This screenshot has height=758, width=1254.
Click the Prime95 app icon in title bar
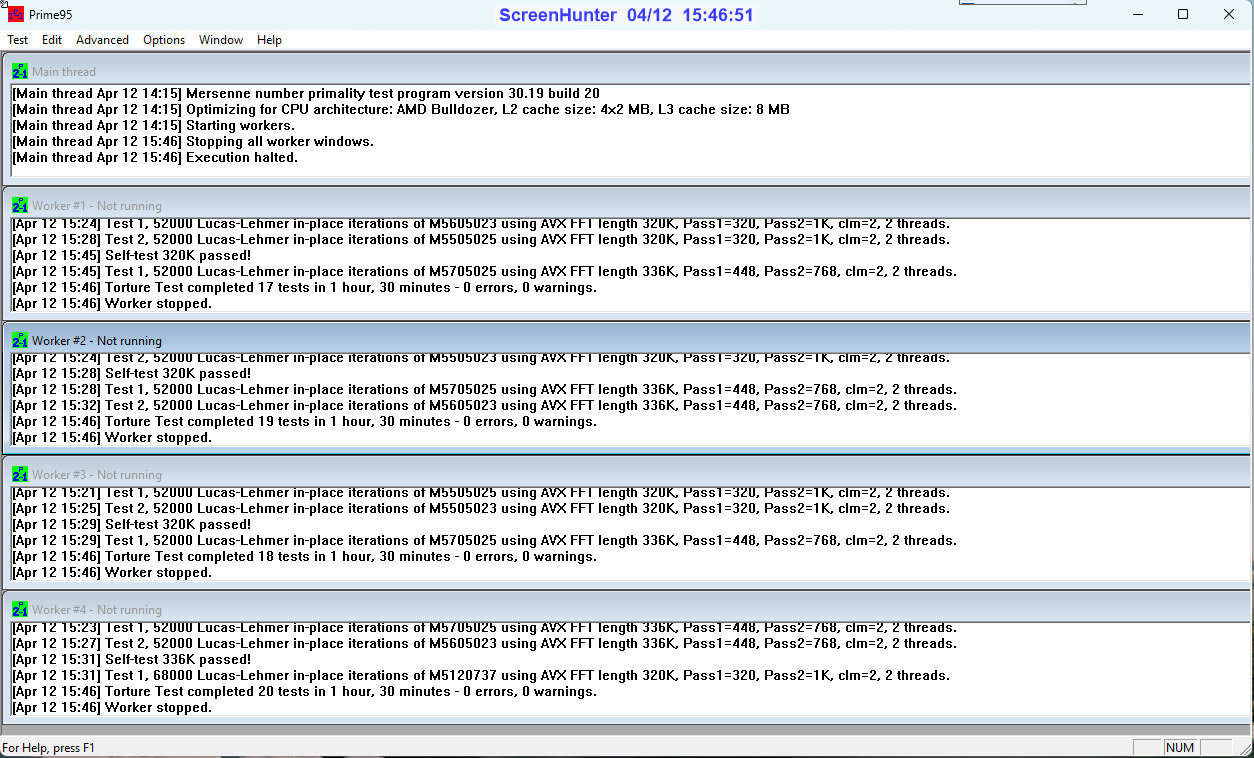click(16, 14)
